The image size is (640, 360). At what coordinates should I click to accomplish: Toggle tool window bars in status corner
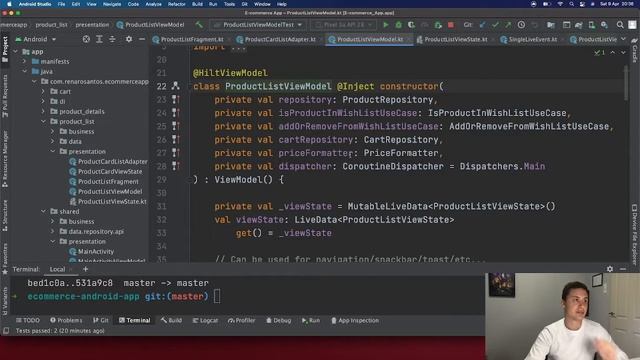tap(6, 331)
